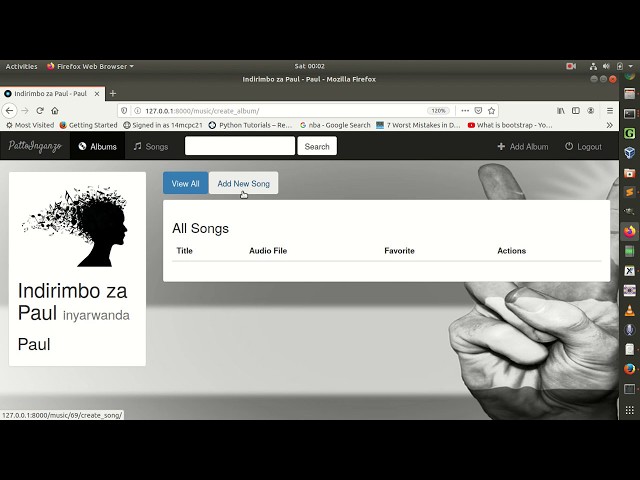Click the Title column header
The width and height of the screenshot is (640, 480).
point(184,251)
